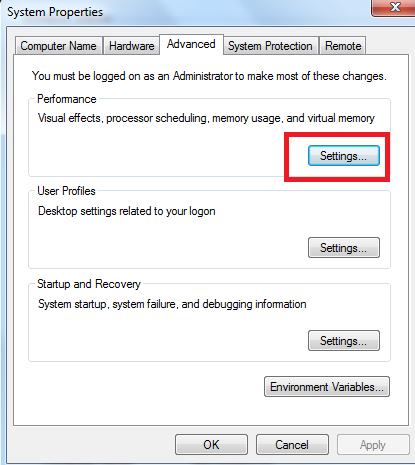Switch to the Computer Name tab
415x465 pixels.
point(58,46)
